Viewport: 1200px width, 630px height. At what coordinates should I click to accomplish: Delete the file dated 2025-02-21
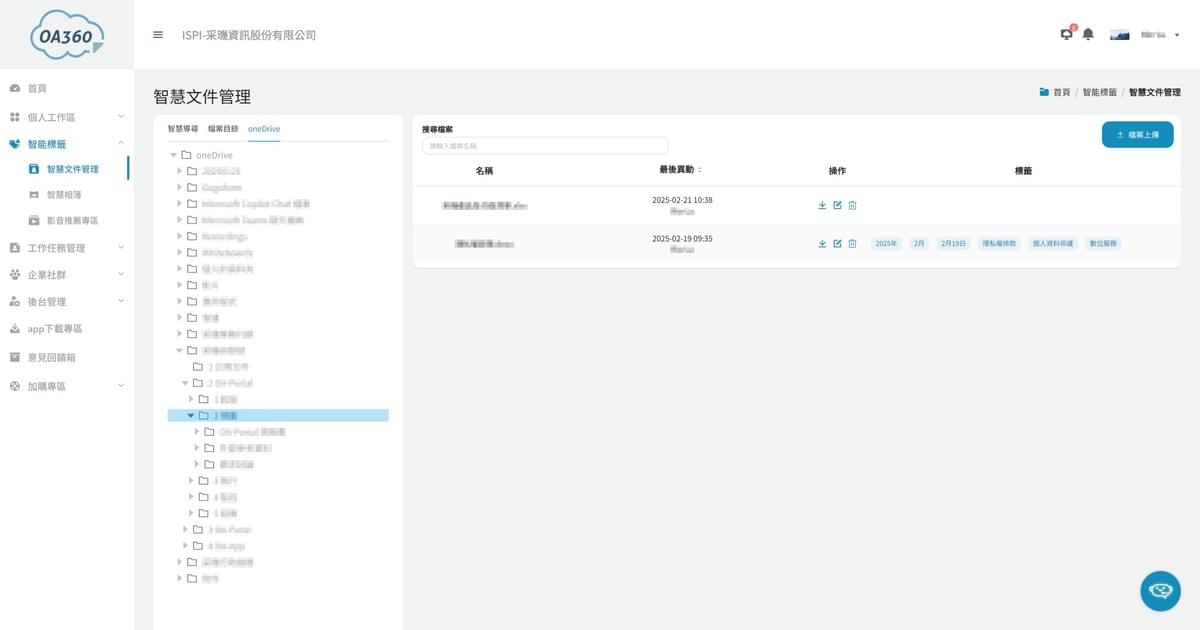[x=852, y=206]
